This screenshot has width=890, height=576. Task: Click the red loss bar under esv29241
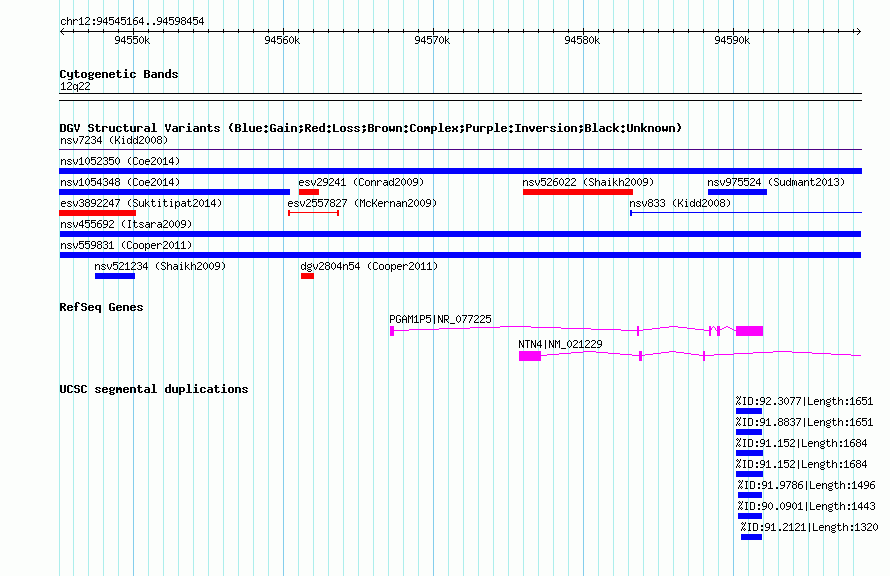coord(309,192)
